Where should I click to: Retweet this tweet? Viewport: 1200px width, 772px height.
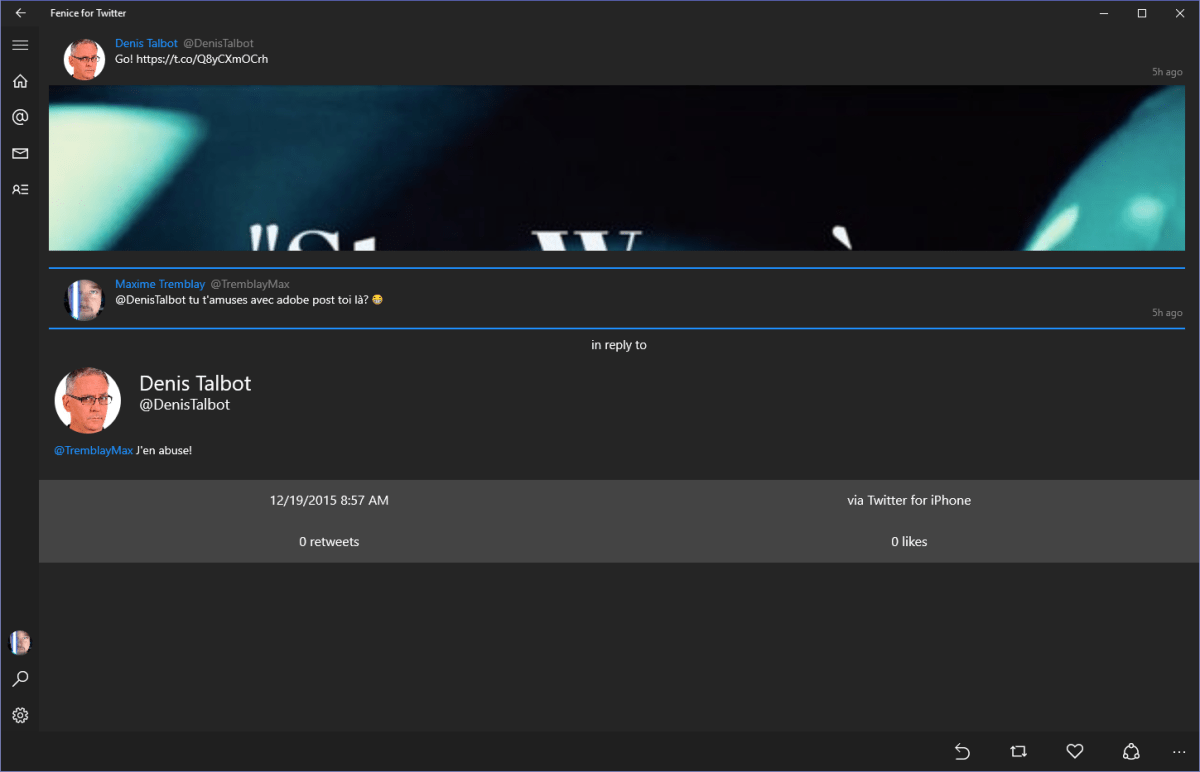pos(1018,751)
